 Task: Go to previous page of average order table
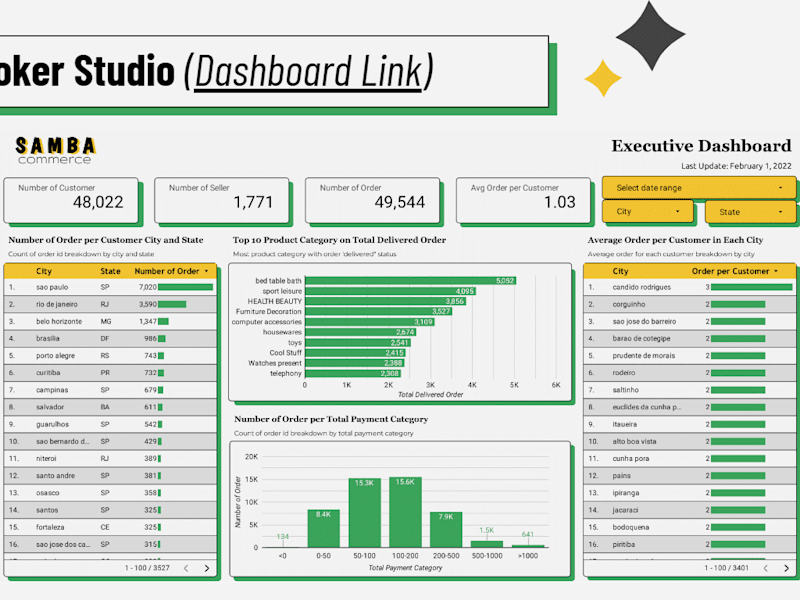(765, 568)
